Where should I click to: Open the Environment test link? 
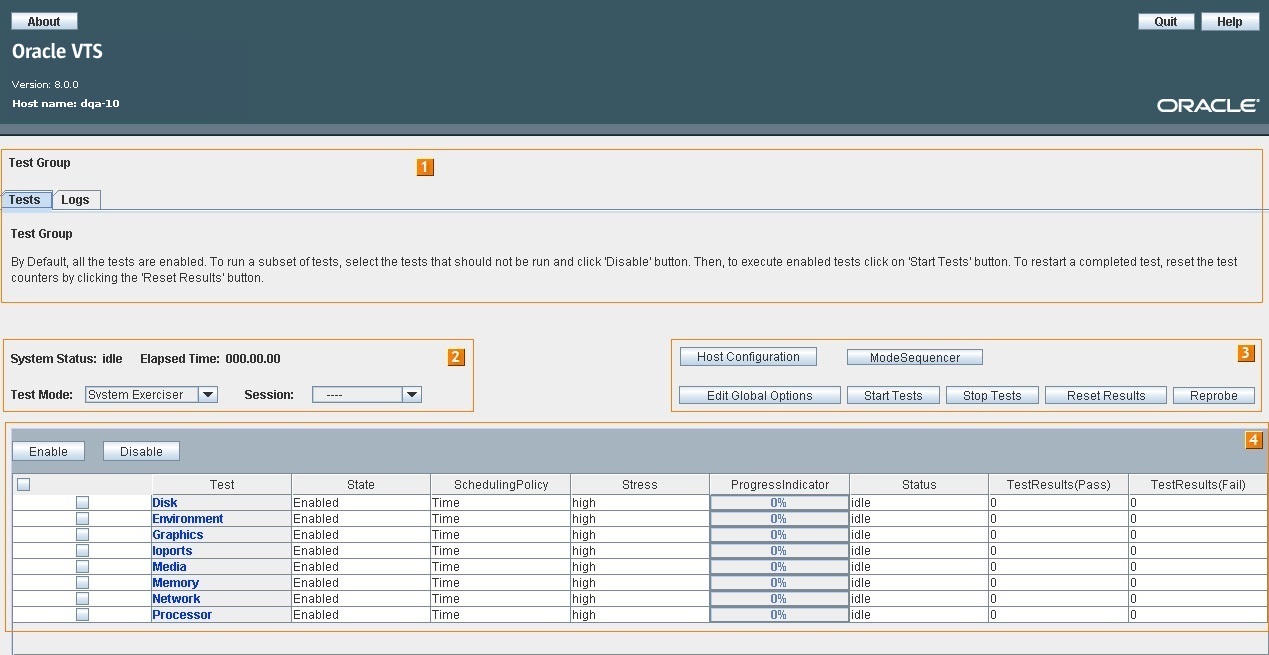188,519
